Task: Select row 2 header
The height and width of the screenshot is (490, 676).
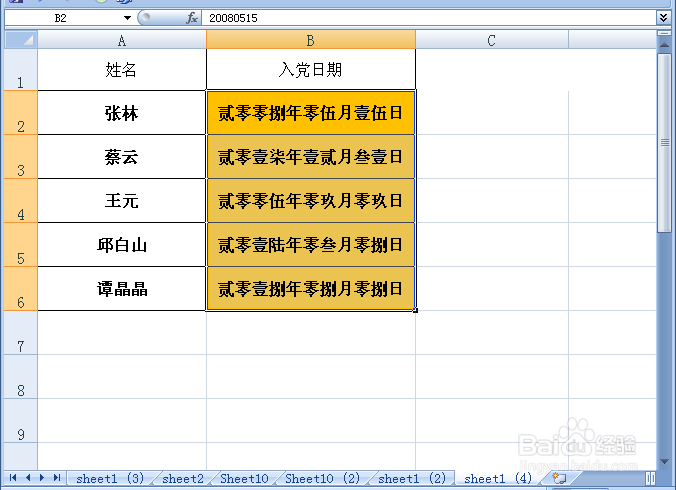Action: (x=21, y=113)
